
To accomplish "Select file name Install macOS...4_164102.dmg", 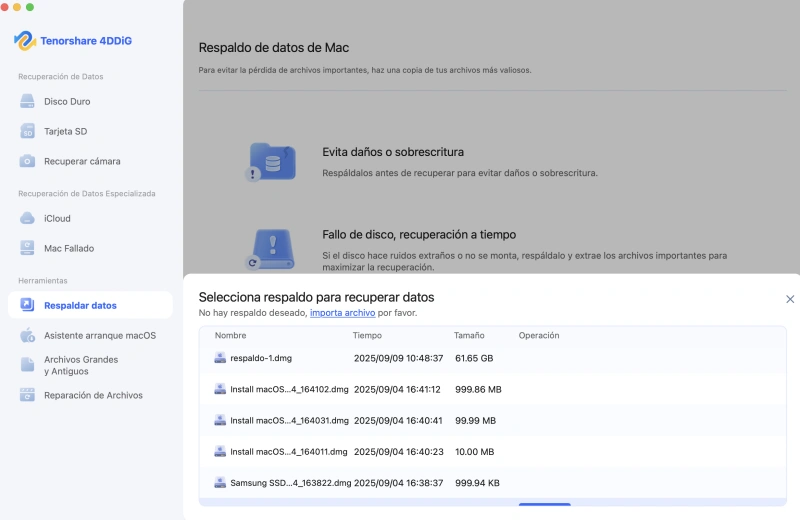I will click(x=289, y=389).
